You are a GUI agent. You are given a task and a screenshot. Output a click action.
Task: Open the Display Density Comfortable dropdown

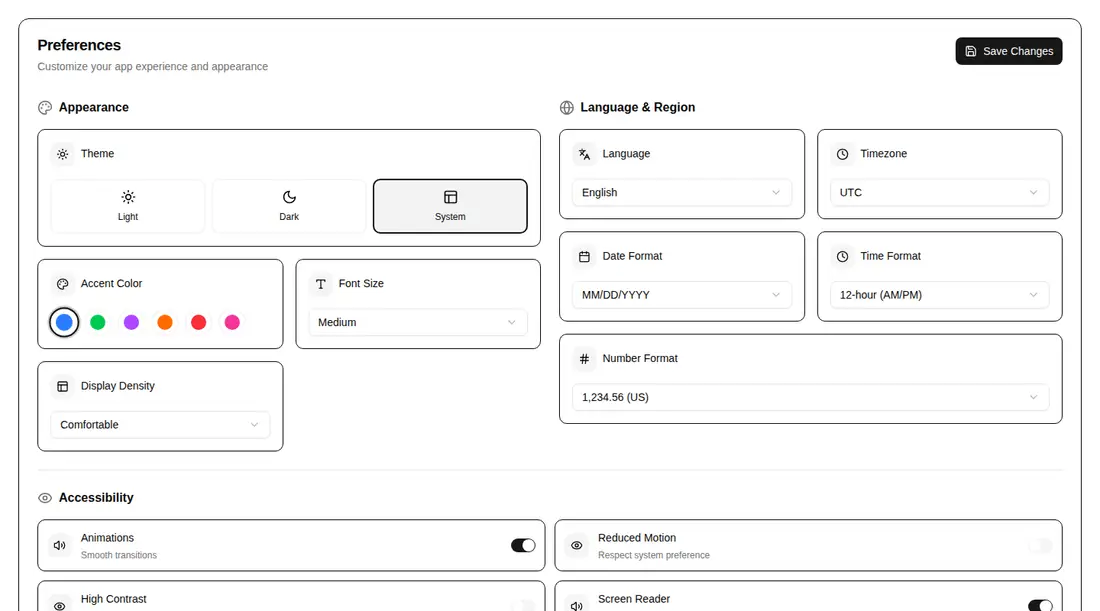[160, 424]
